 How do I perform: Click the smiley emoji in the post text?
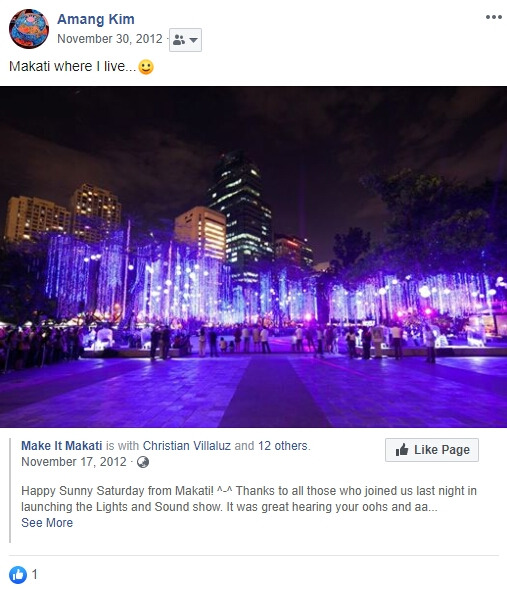click(x=146, y=67)
